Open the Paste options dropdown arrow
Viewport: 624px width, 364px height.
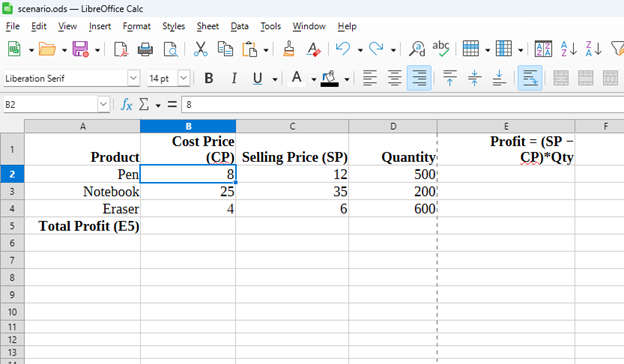coord(266,50)
